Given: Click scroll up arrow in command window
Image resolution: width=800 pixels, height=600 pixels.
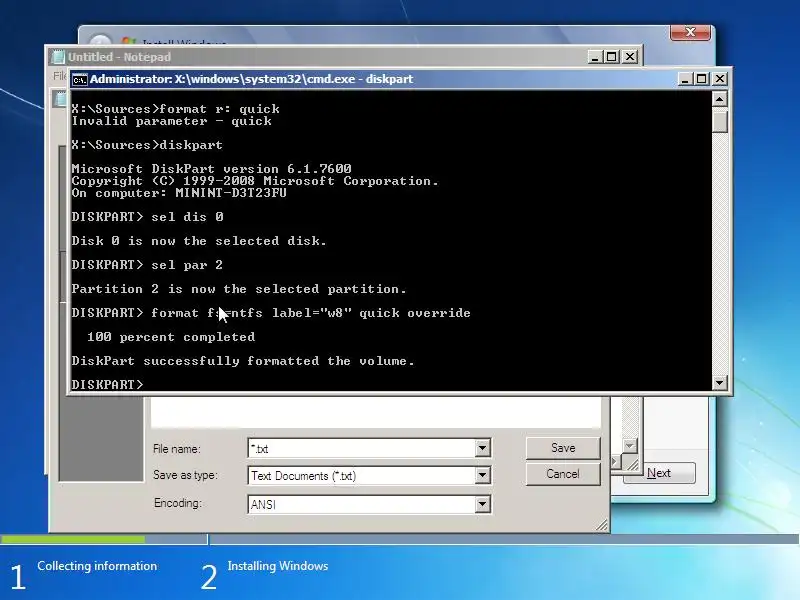Looking at the screenshot, I should (719, 98).
